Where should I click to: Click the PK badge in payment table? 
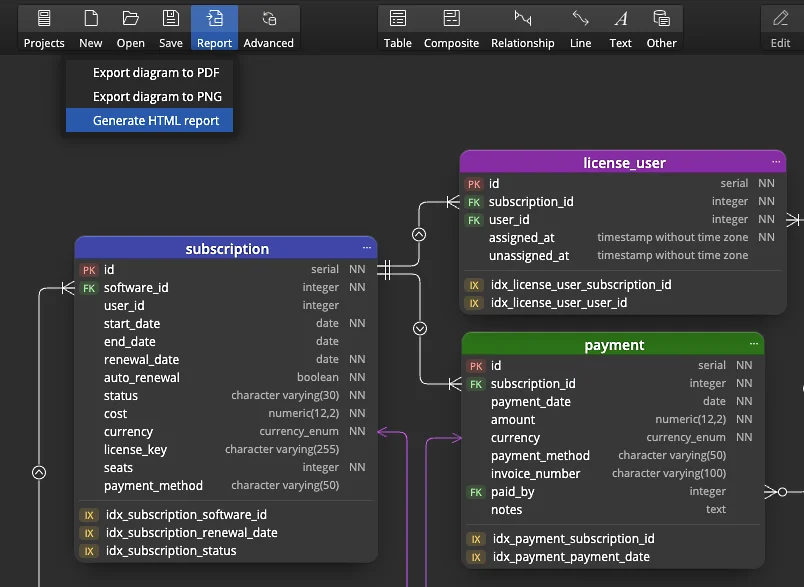[476, 366]
